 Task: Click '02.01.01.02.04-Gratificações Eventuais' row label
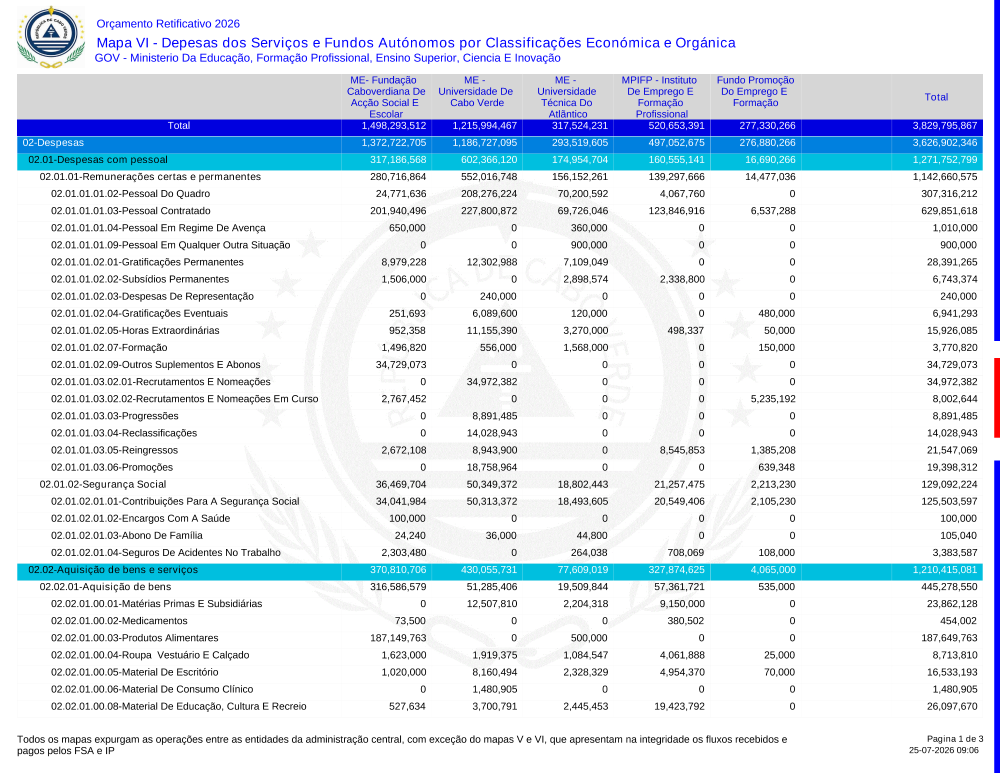tap(139, 314)
